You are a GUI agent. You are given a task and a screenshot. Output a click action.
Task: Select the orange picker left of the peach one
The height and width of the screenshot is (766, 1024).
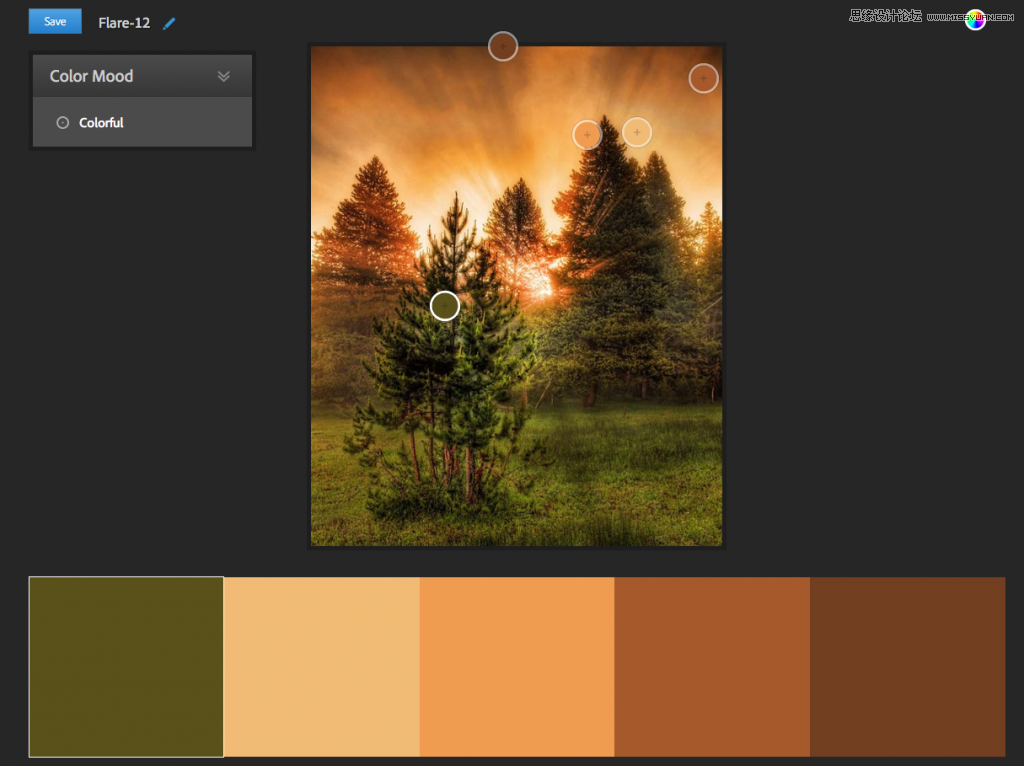click(x=587, y=135)
